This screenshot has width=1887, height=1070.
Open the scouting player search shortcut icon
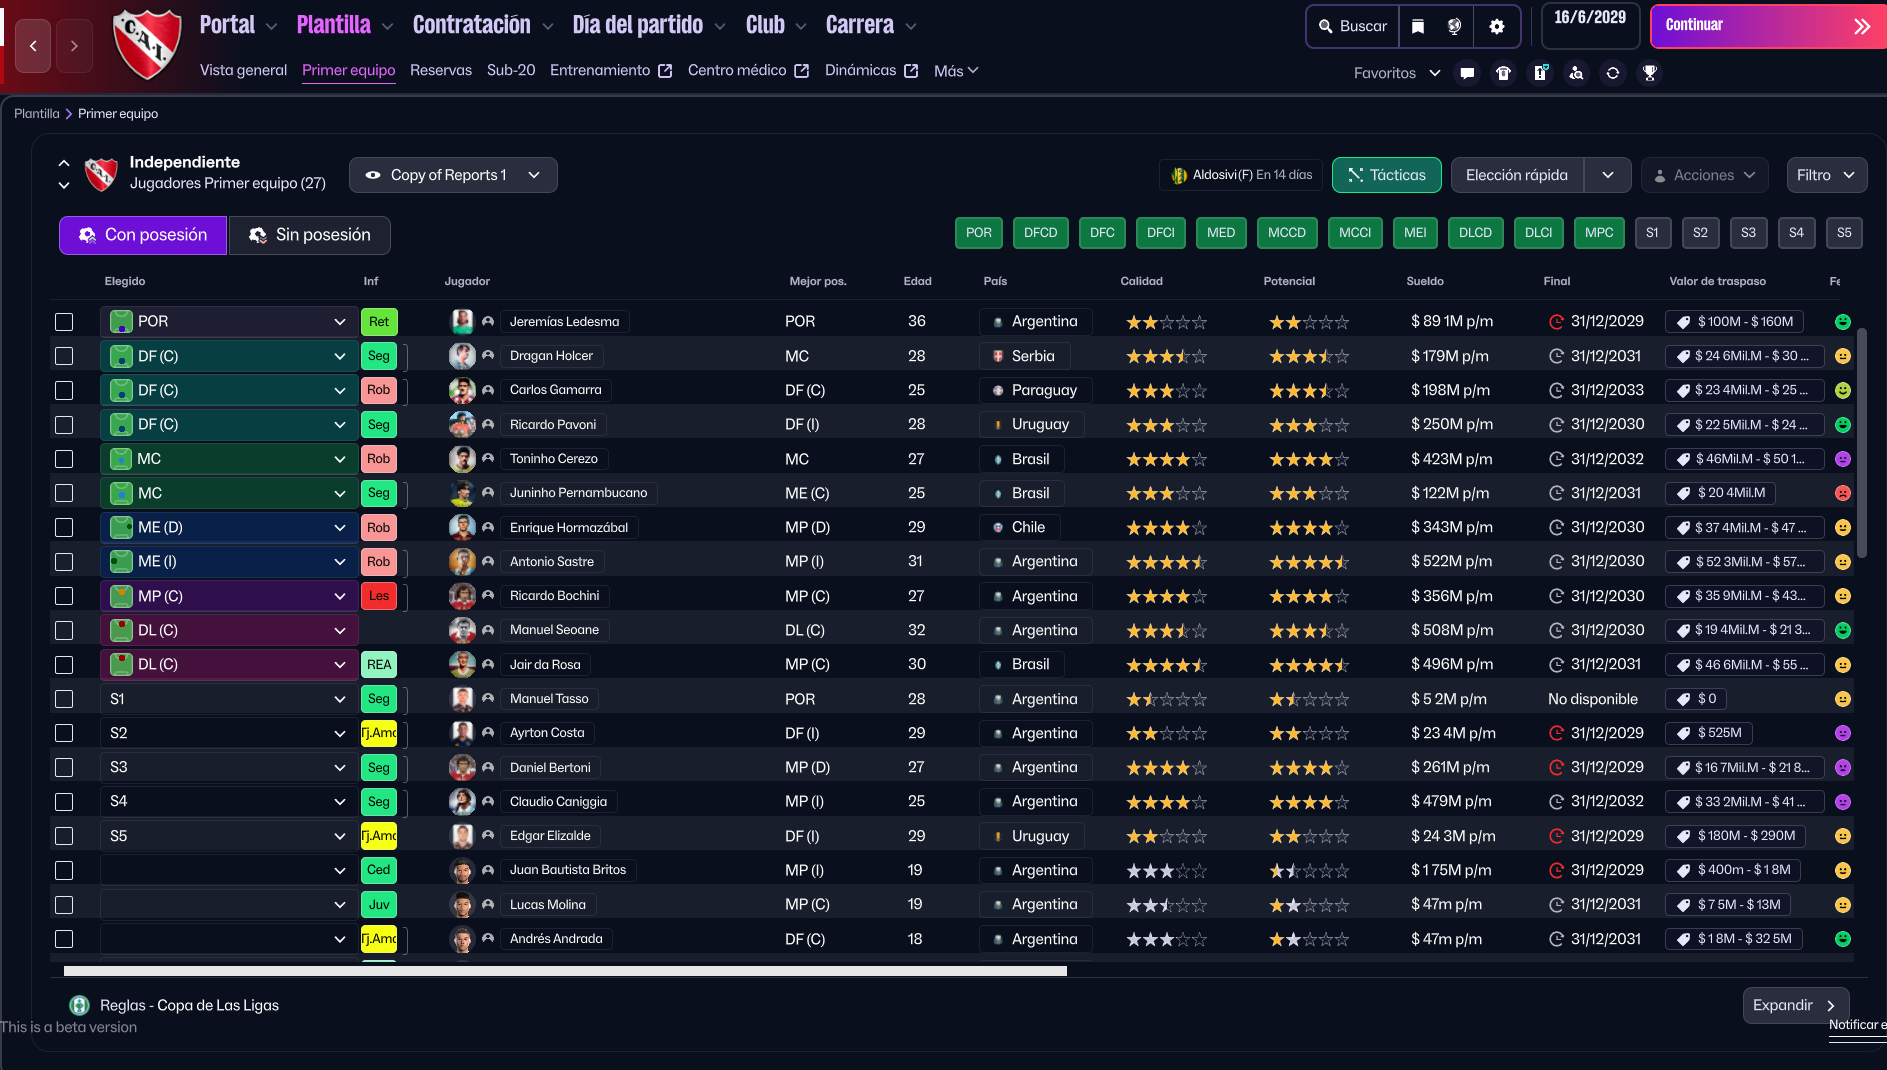[x=1576, y=73]
